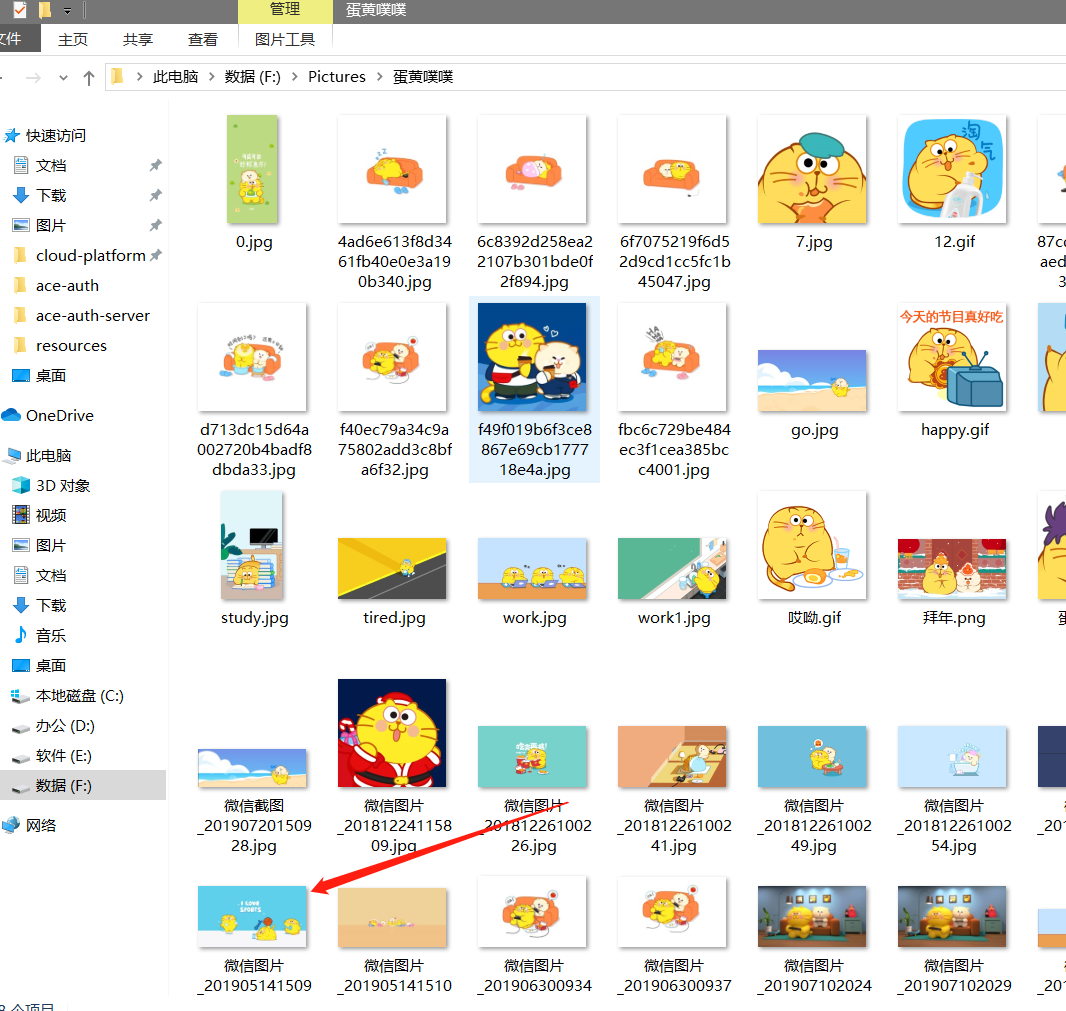Screen dimensions: 1066x1011
Task: Select 快速访问 in the navigation pane
Action: pyautogui.click(x=56, y=135)
